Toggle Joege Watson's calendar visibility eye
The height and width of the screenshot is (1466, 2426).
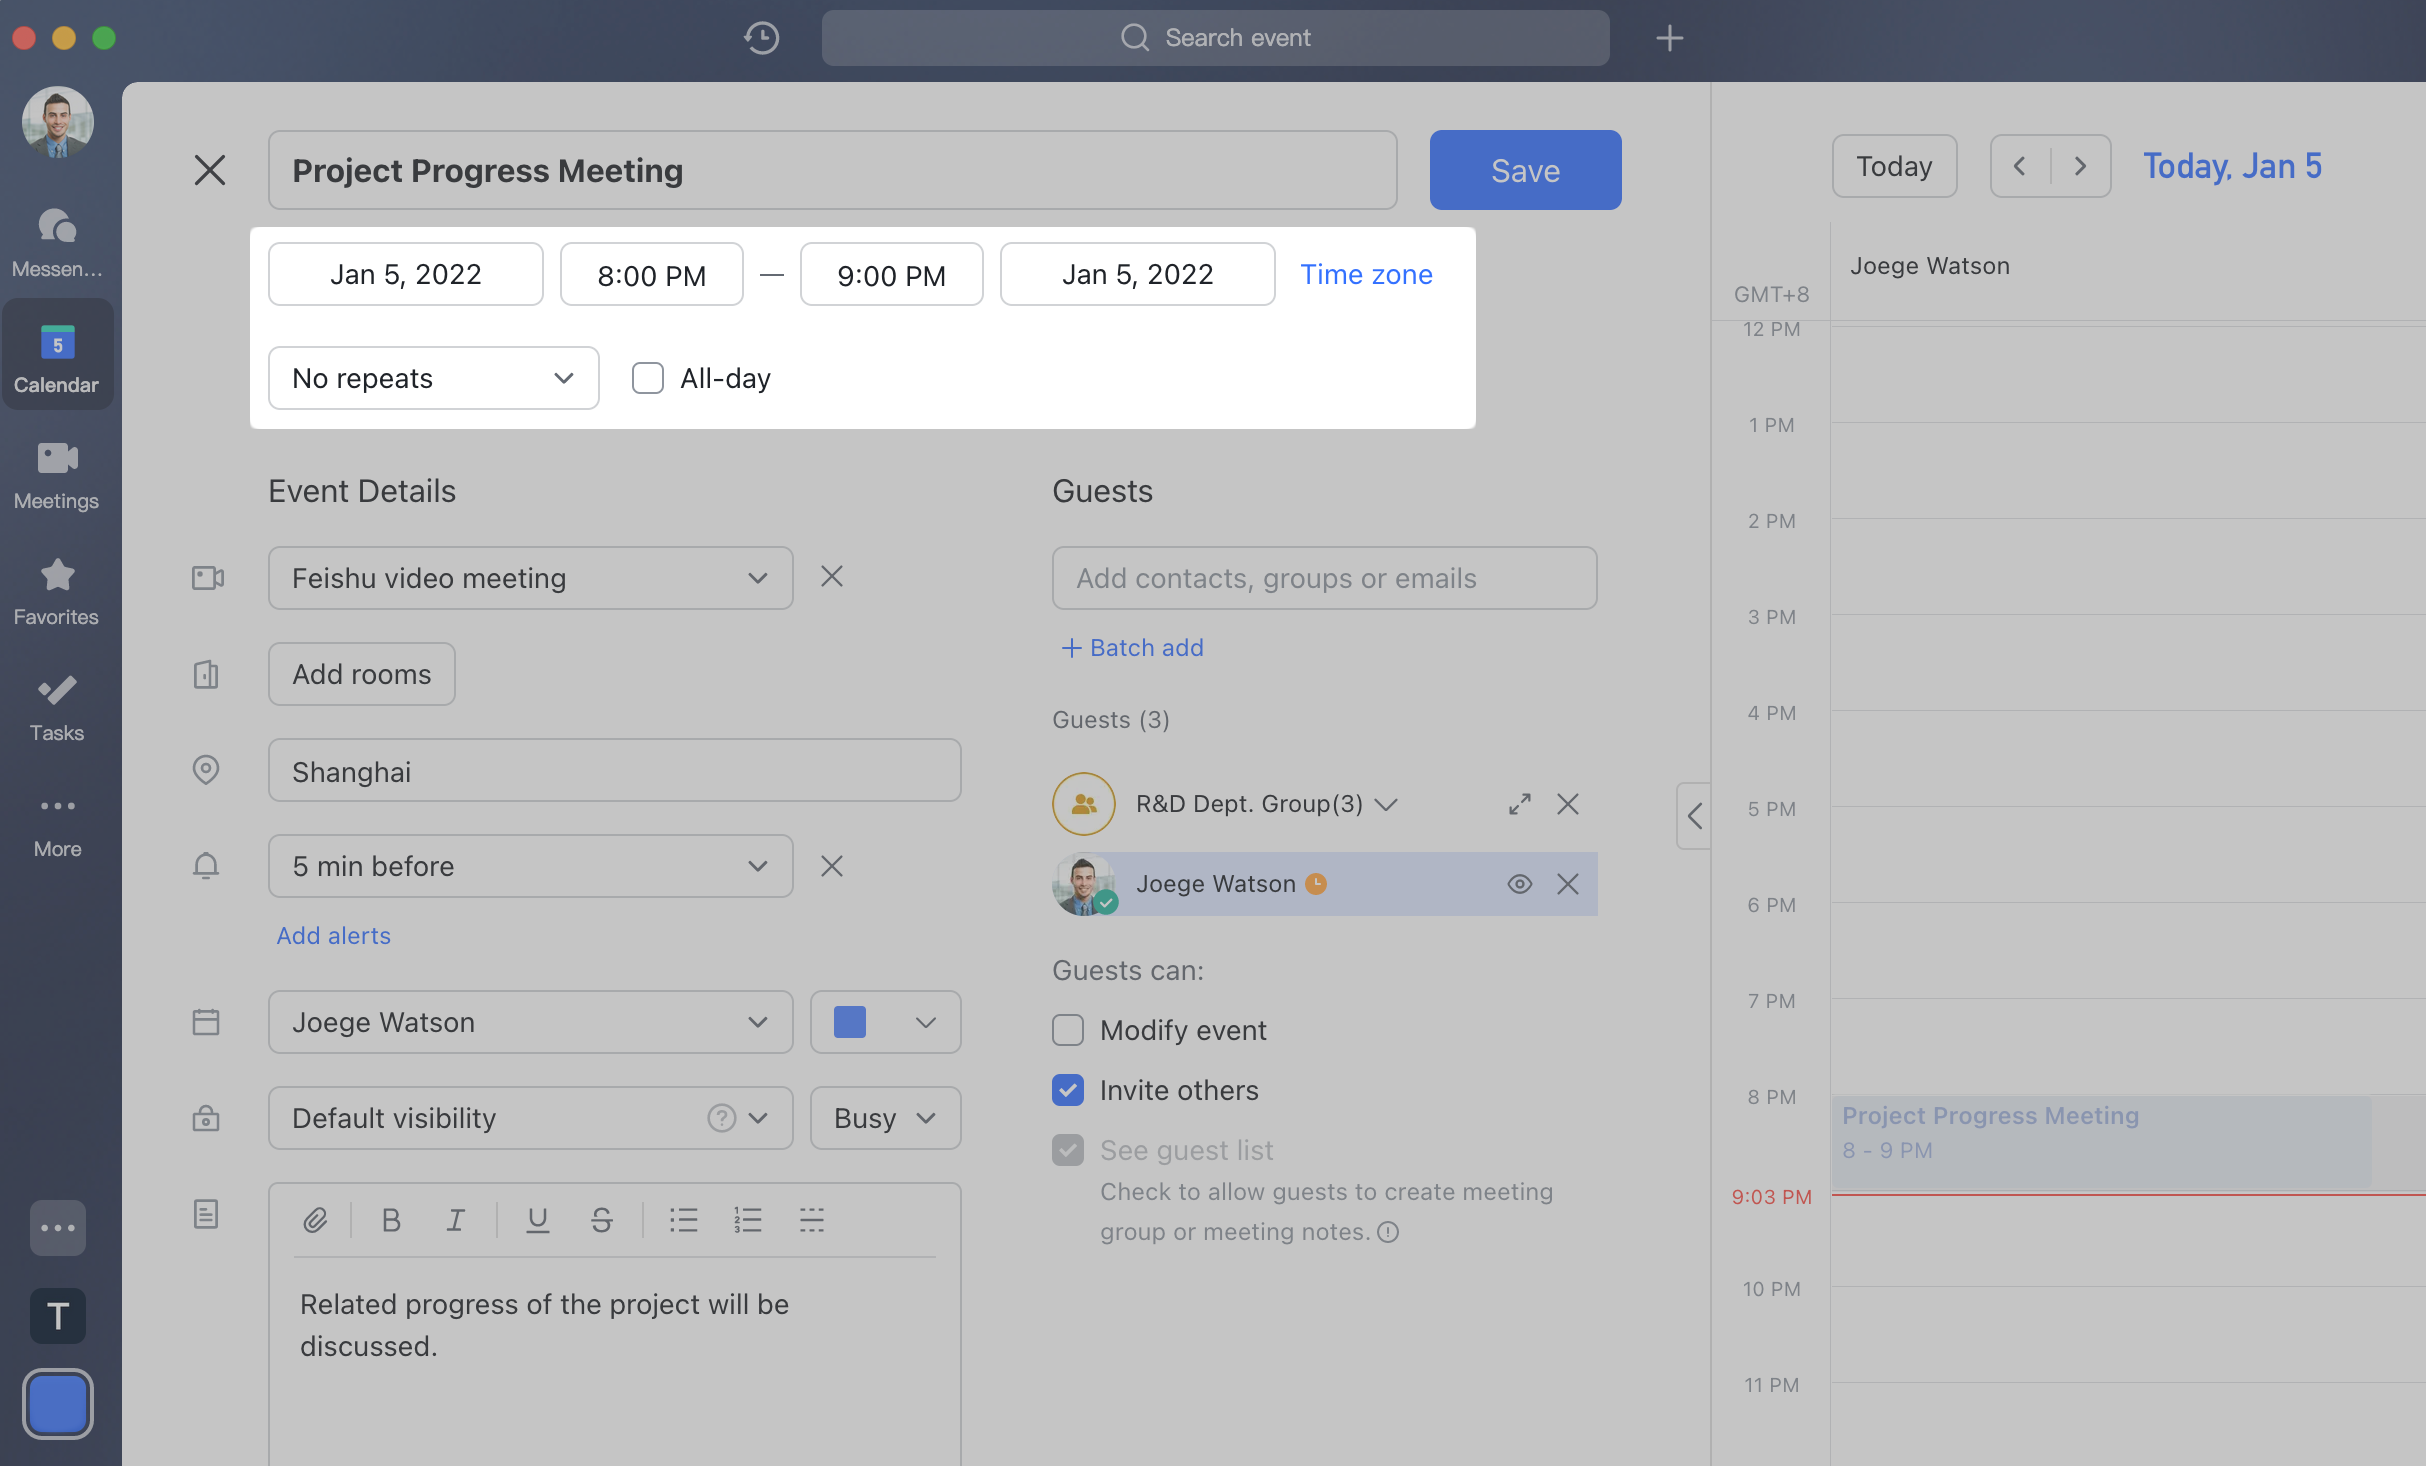tap(1519, 884)
